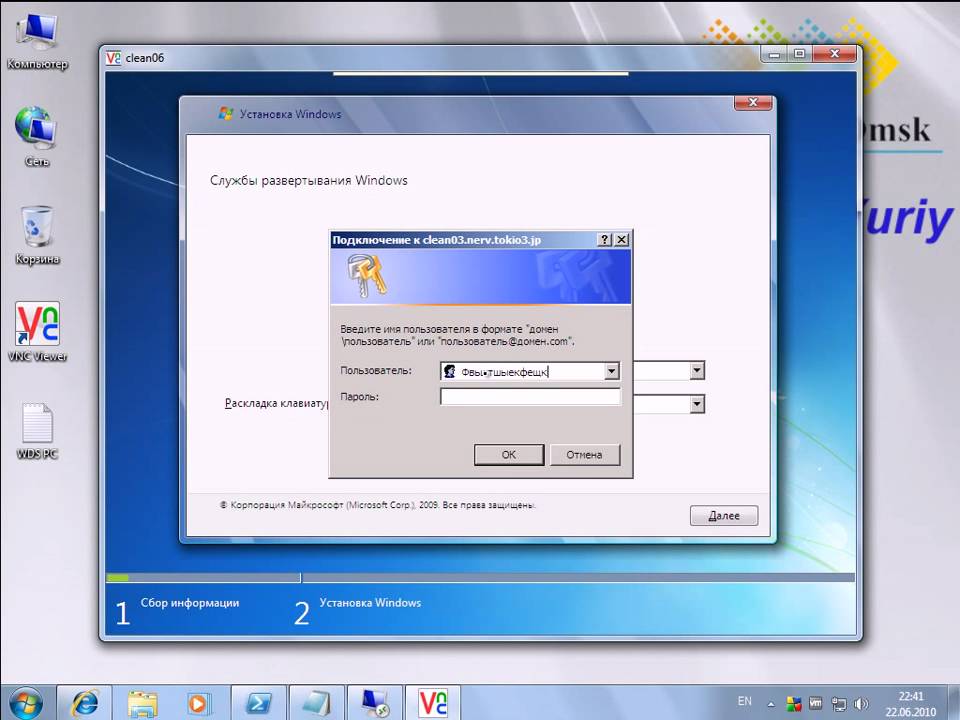This screenshot has width=960, height=720.
Task: Click the Далее button in setup window
Action: (x=724, y=516)
